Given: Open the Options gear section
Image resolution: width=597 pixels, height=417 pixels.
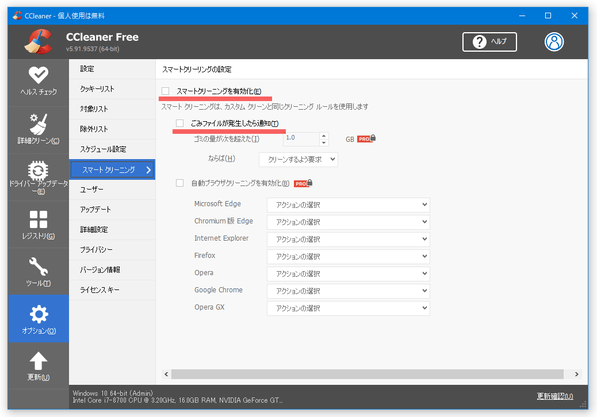Looking at the screenshot, I should click(38, 319).
